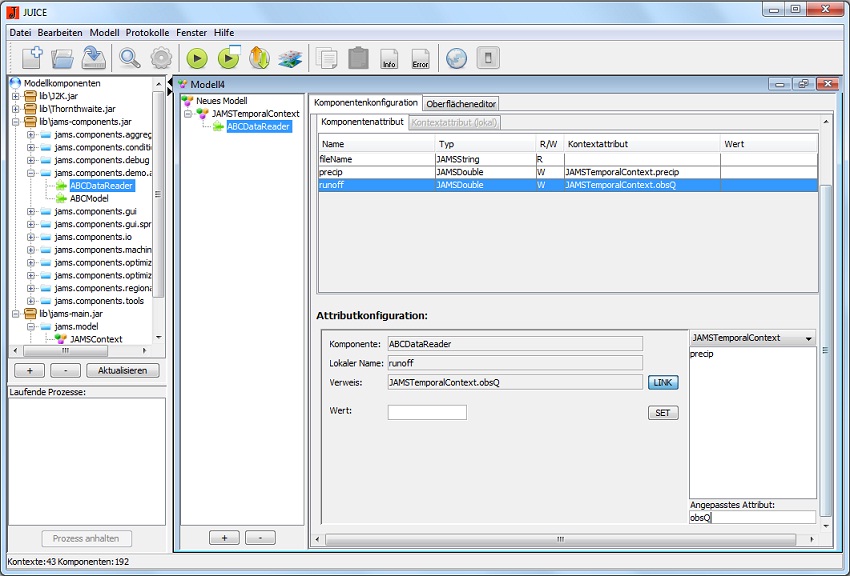850x576 pixels.
Task: Click the layered map icon in the toolbar
Action: pyautogui.click(x=290, y=59)
